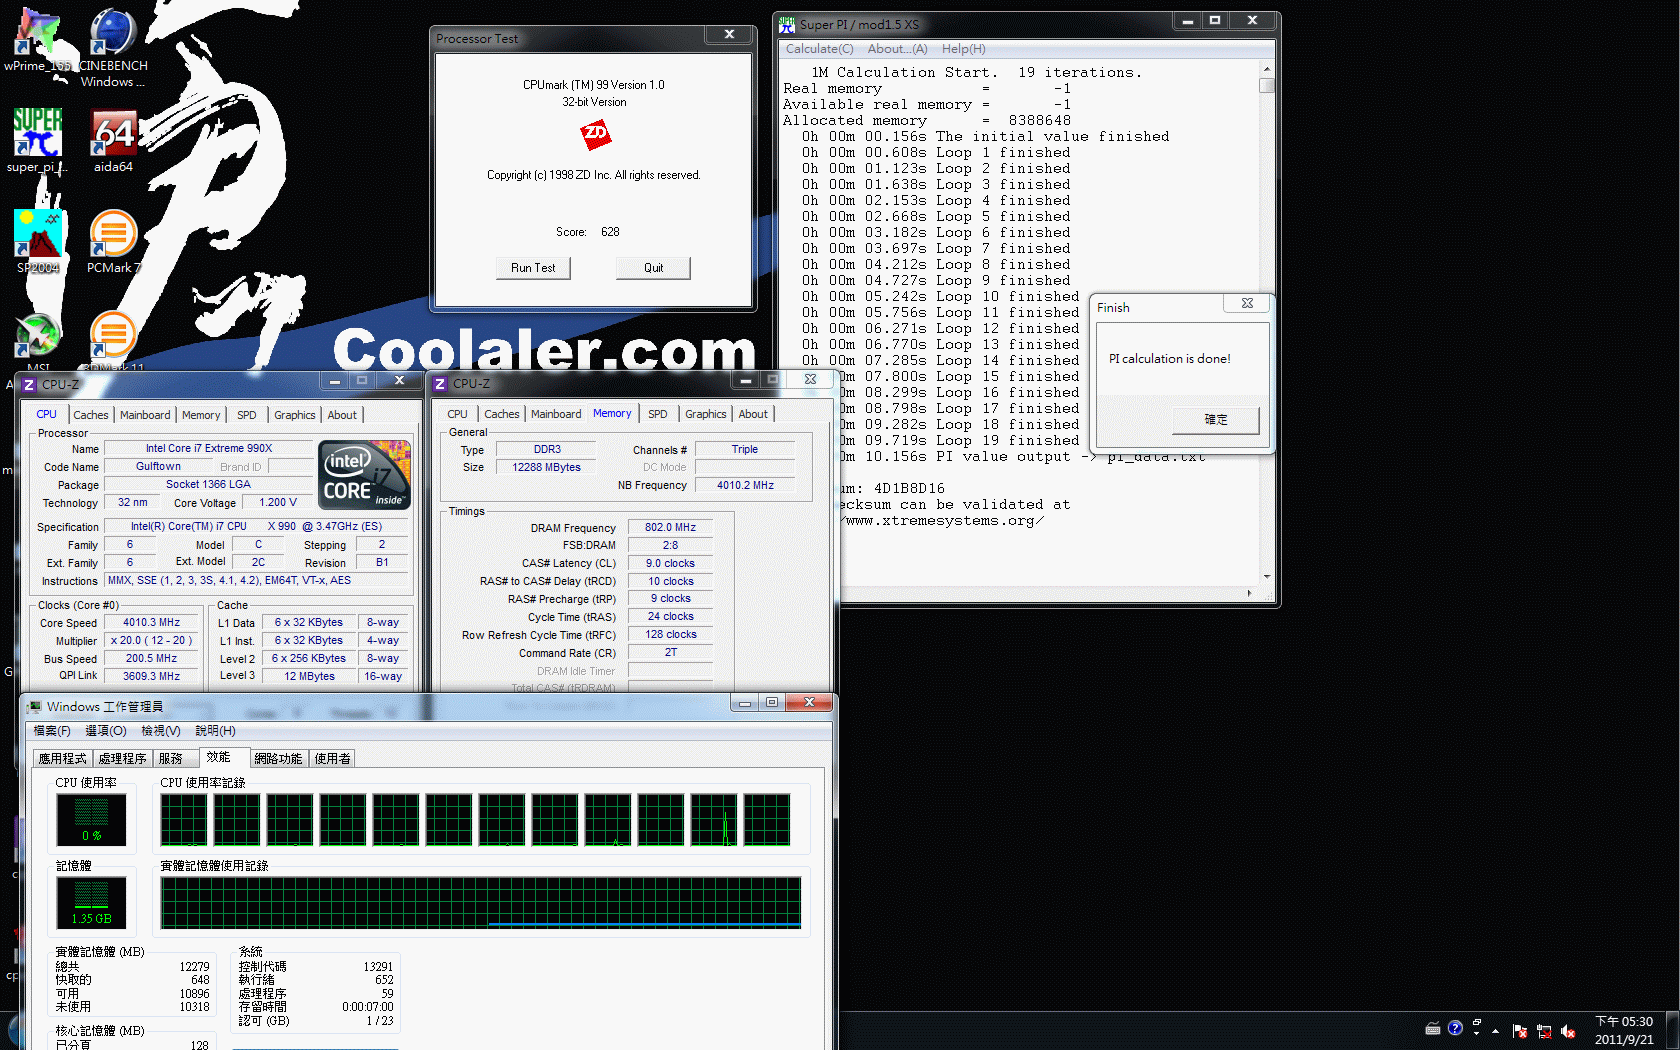The width and height of the screenshot is (1680, 1050).
Task: Click the disconnected network tray icon
Action: (1544, 1031)
